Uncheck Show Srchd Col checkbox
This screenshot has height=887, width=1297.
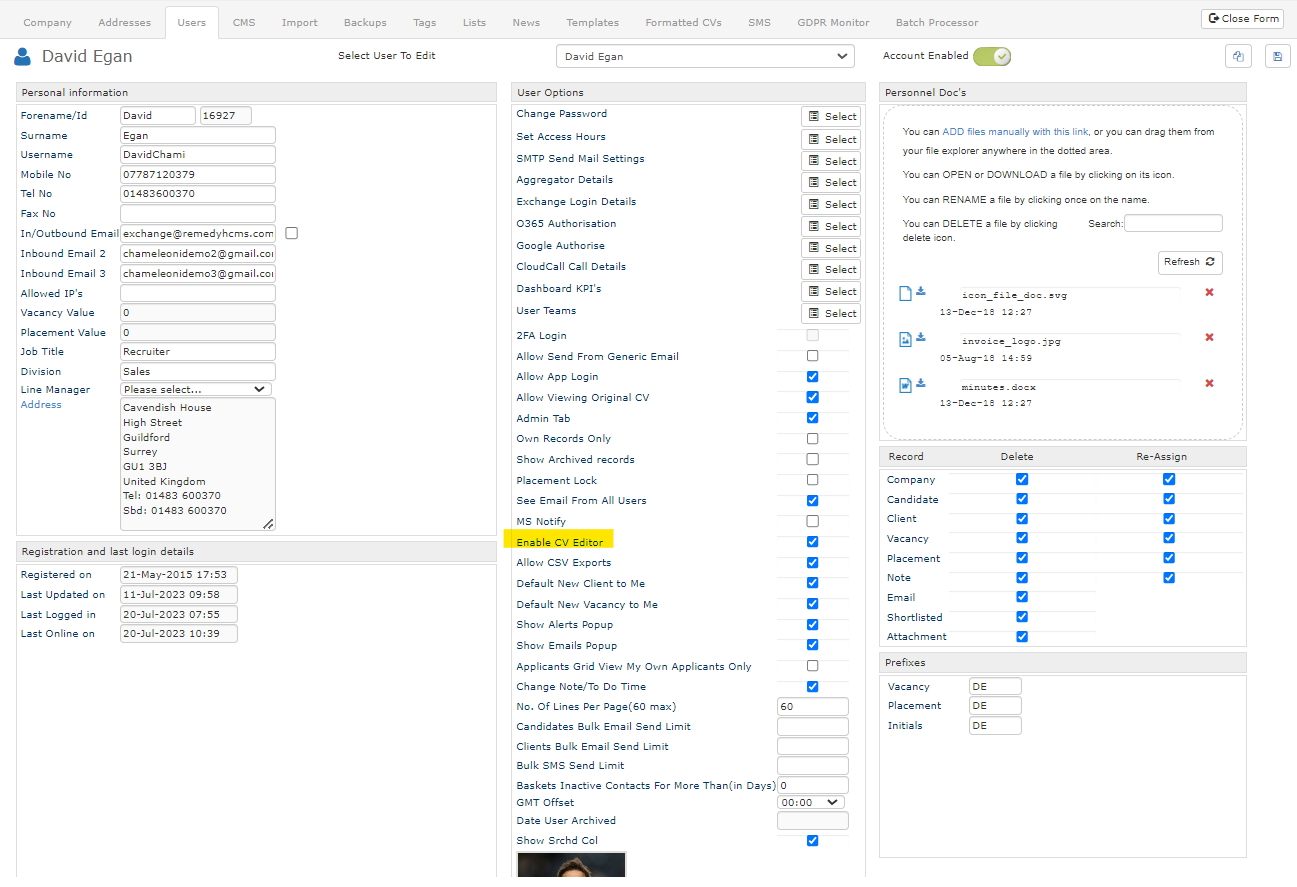pyautogui.click(x=812, y=840)
